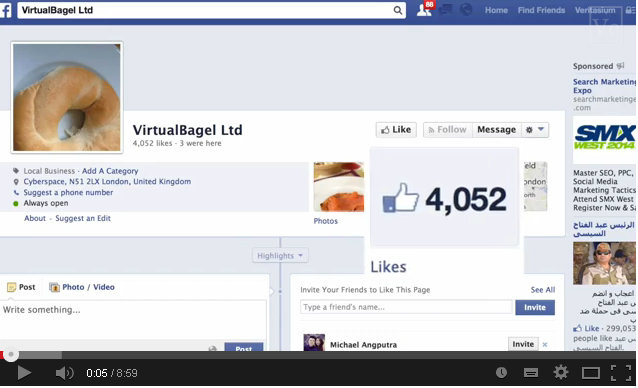Click the search magnifier icon
The image size is (638, 388).
tap(398, 10)
